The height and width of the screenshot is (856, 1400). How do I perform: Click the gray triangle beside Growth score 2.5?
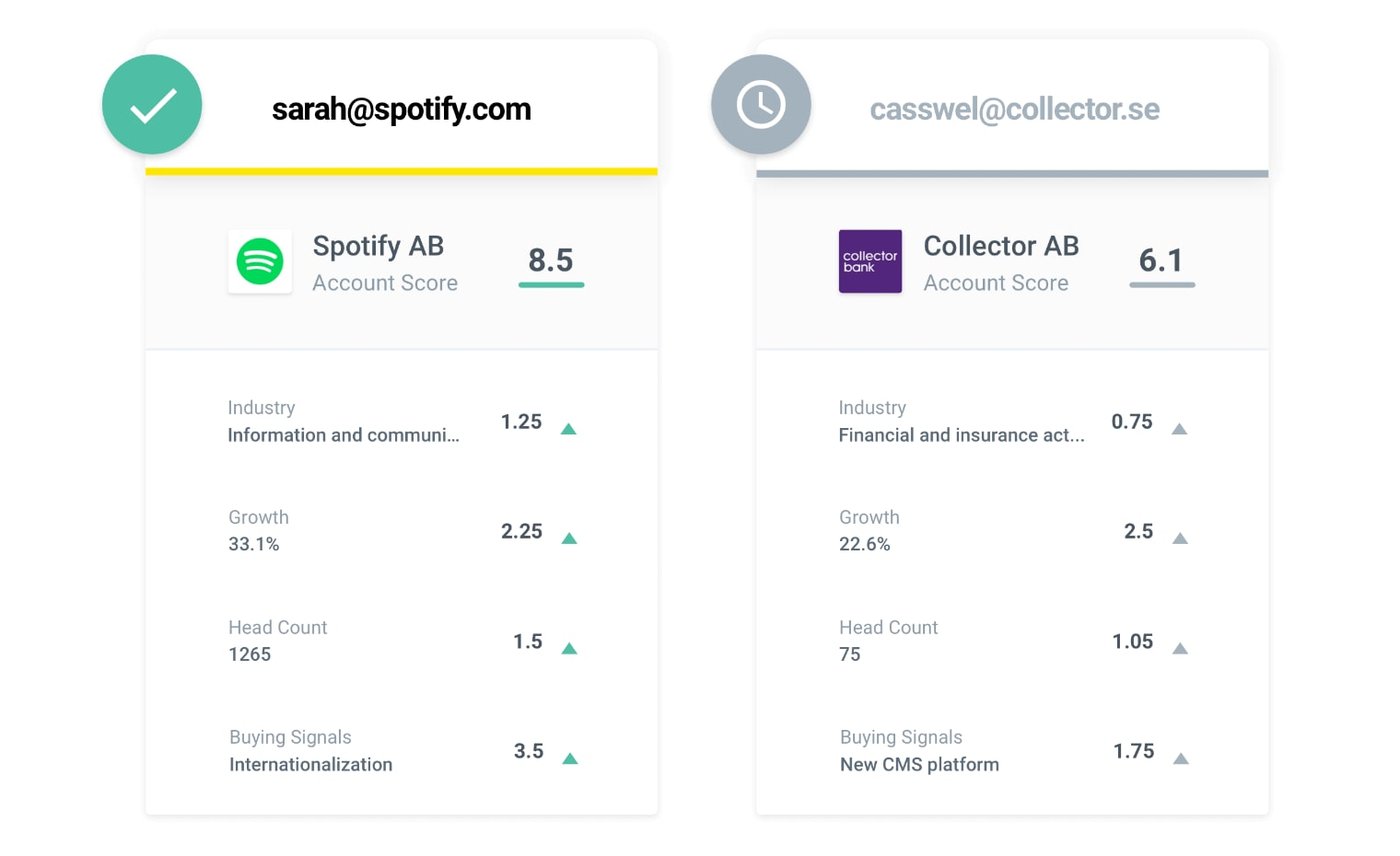(1180, 537)
